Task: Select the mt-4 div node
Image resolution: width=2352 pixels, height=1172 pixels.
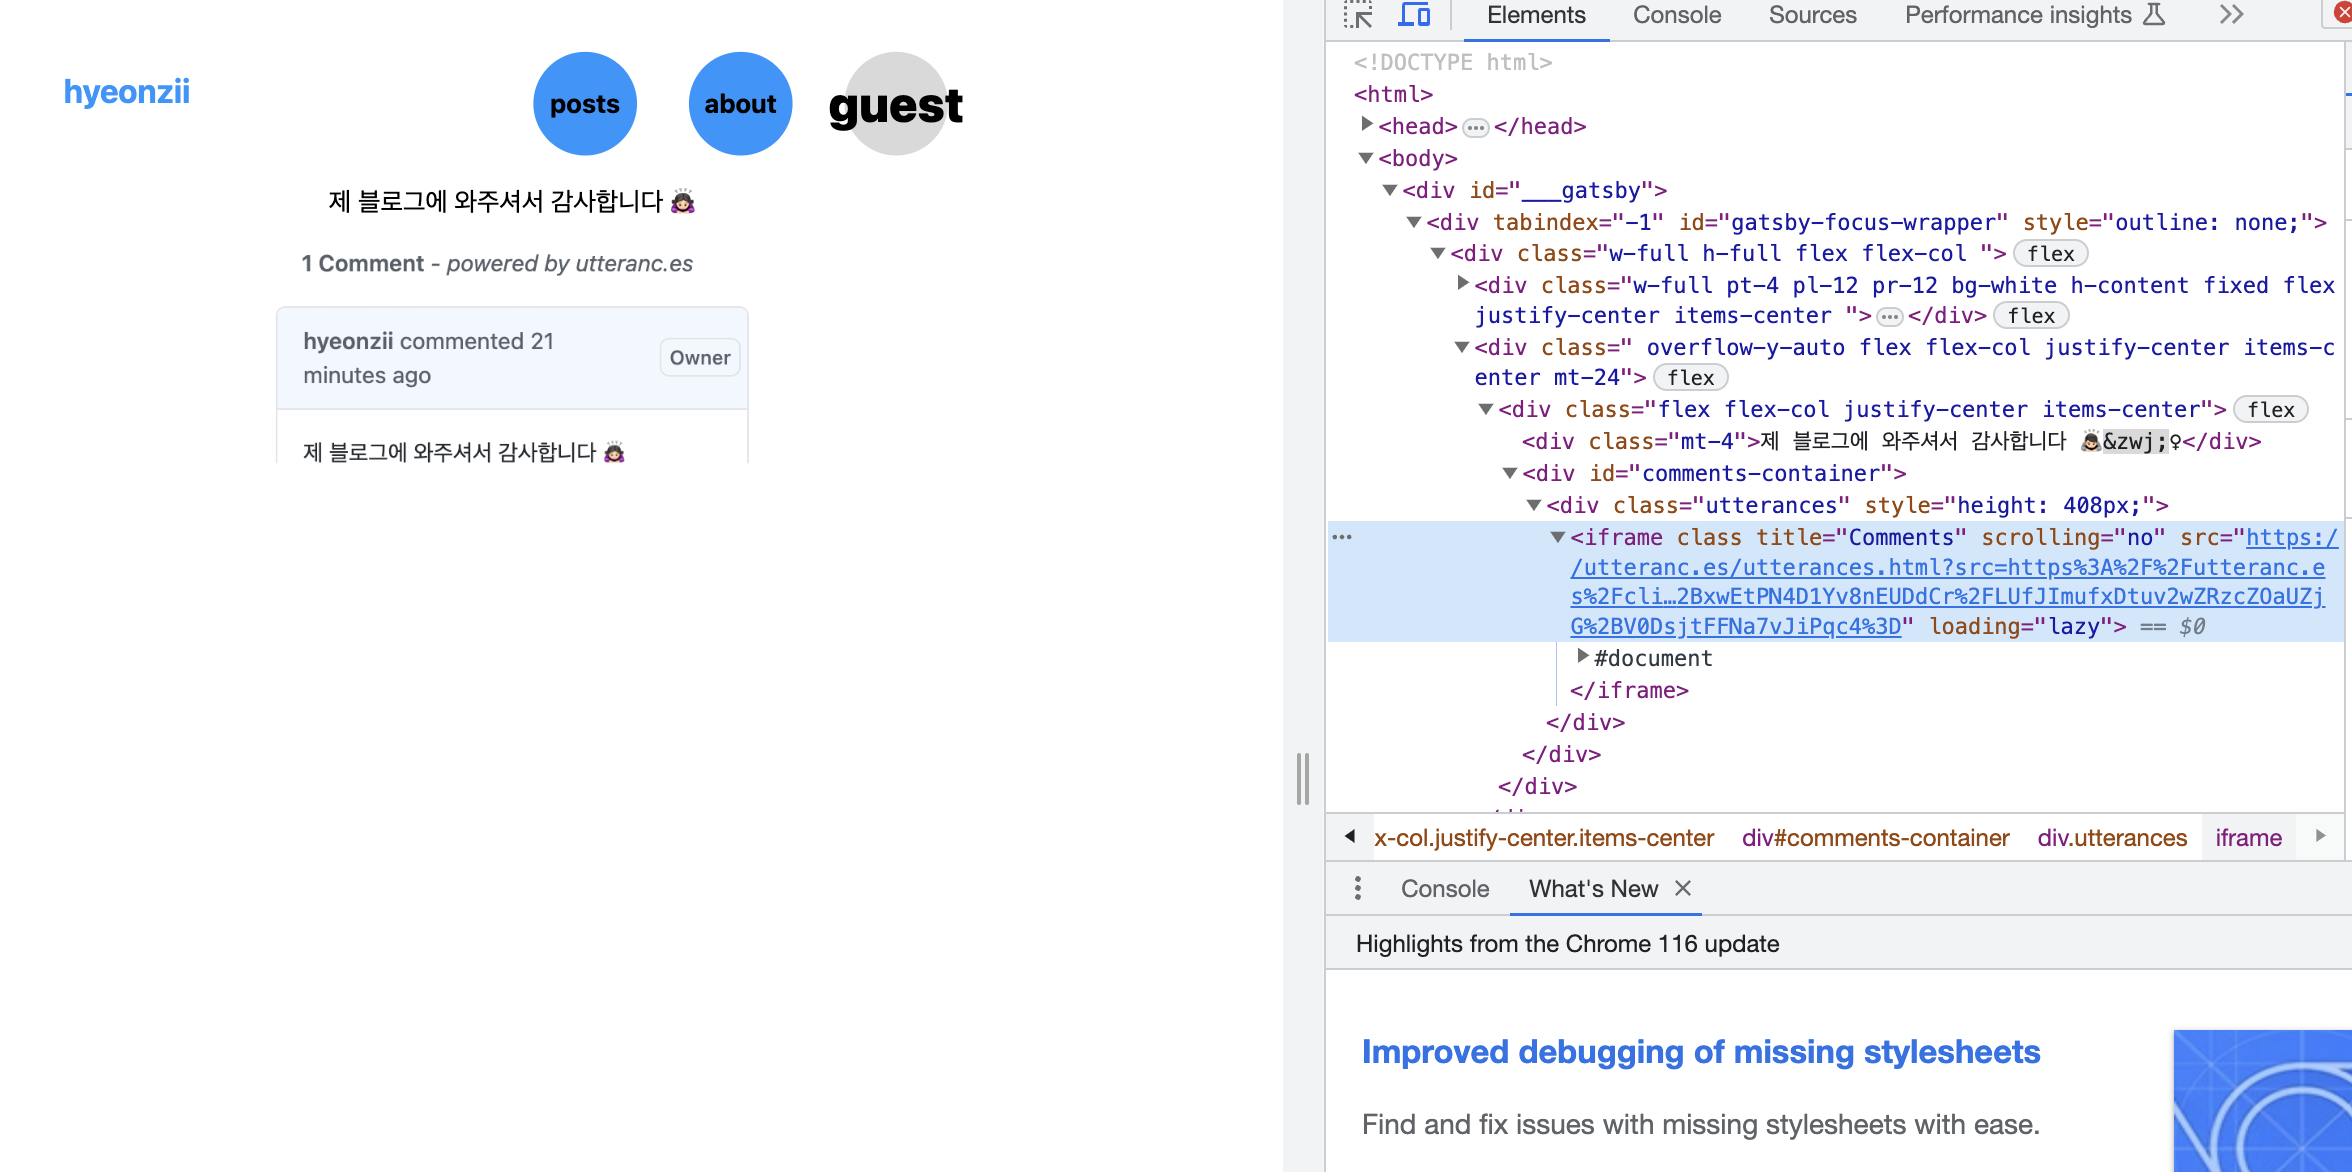Action: point(1891,442)
